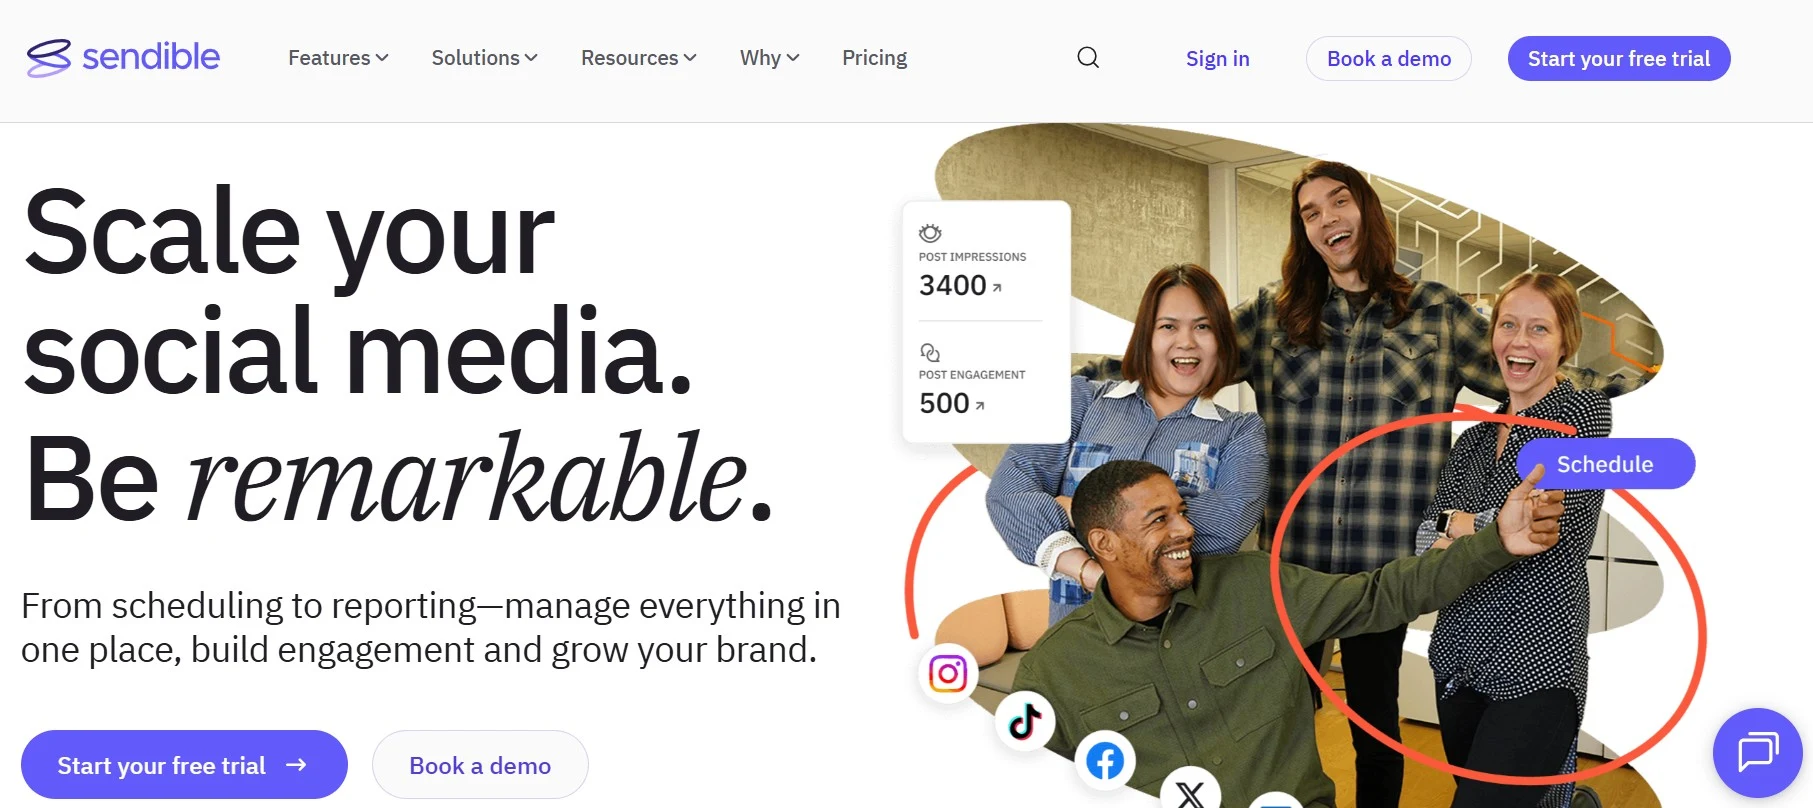Click the 'From scheduling to reporting' paragraph
The image size is (1813, 808).
coord(431,628)
